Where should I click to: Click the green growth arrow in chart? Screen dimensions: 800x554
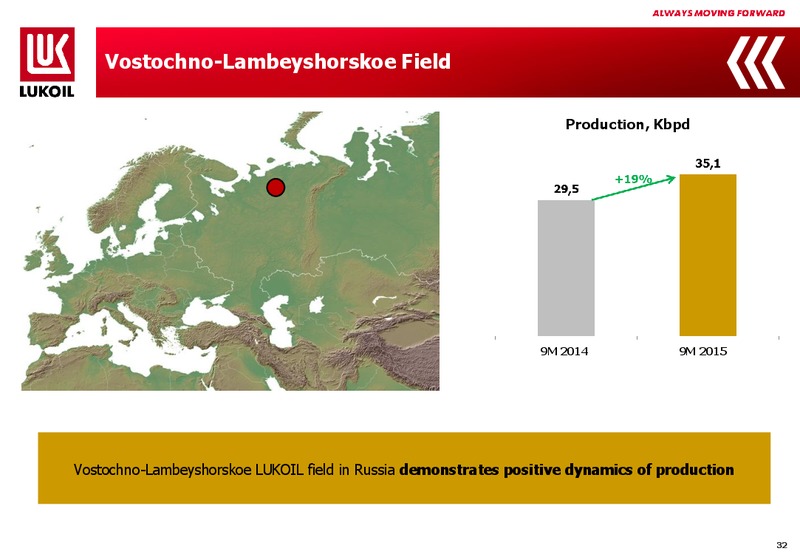click(634, 188)
